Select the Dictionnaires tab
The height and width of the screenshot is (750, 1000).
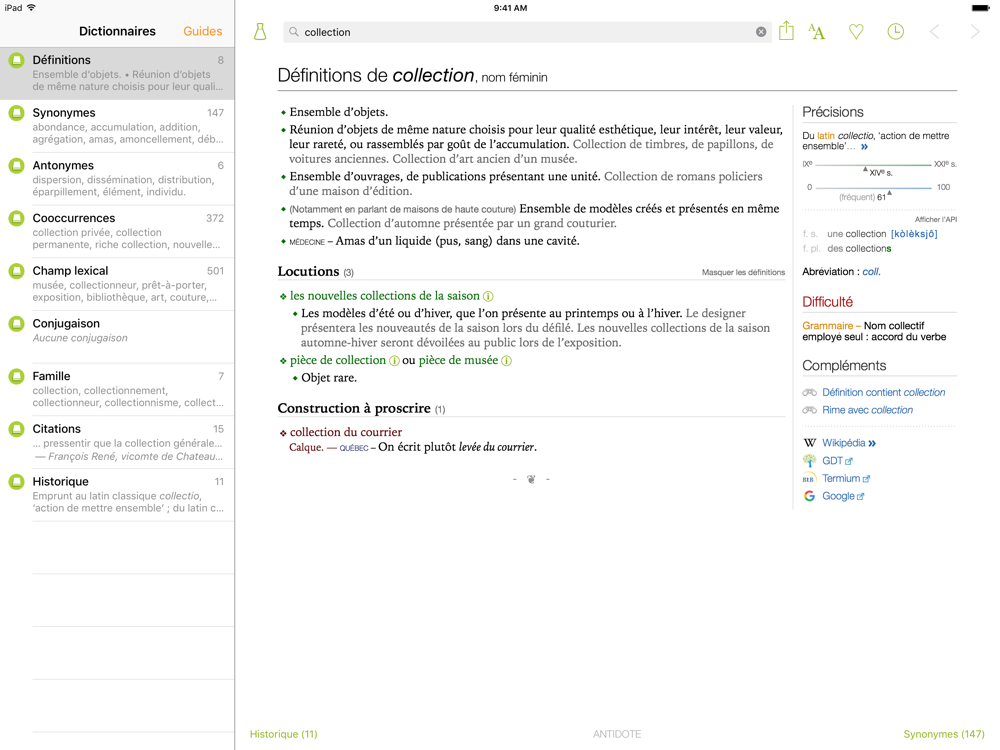pyautogui.click(x=117, y=31)
